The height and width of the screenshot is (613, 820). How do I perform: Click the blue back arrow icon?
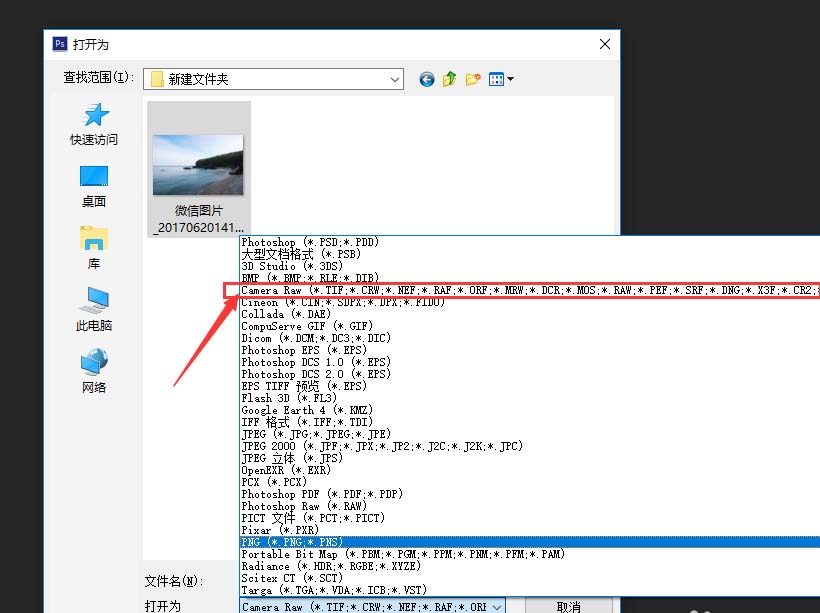tap(427, 79)
